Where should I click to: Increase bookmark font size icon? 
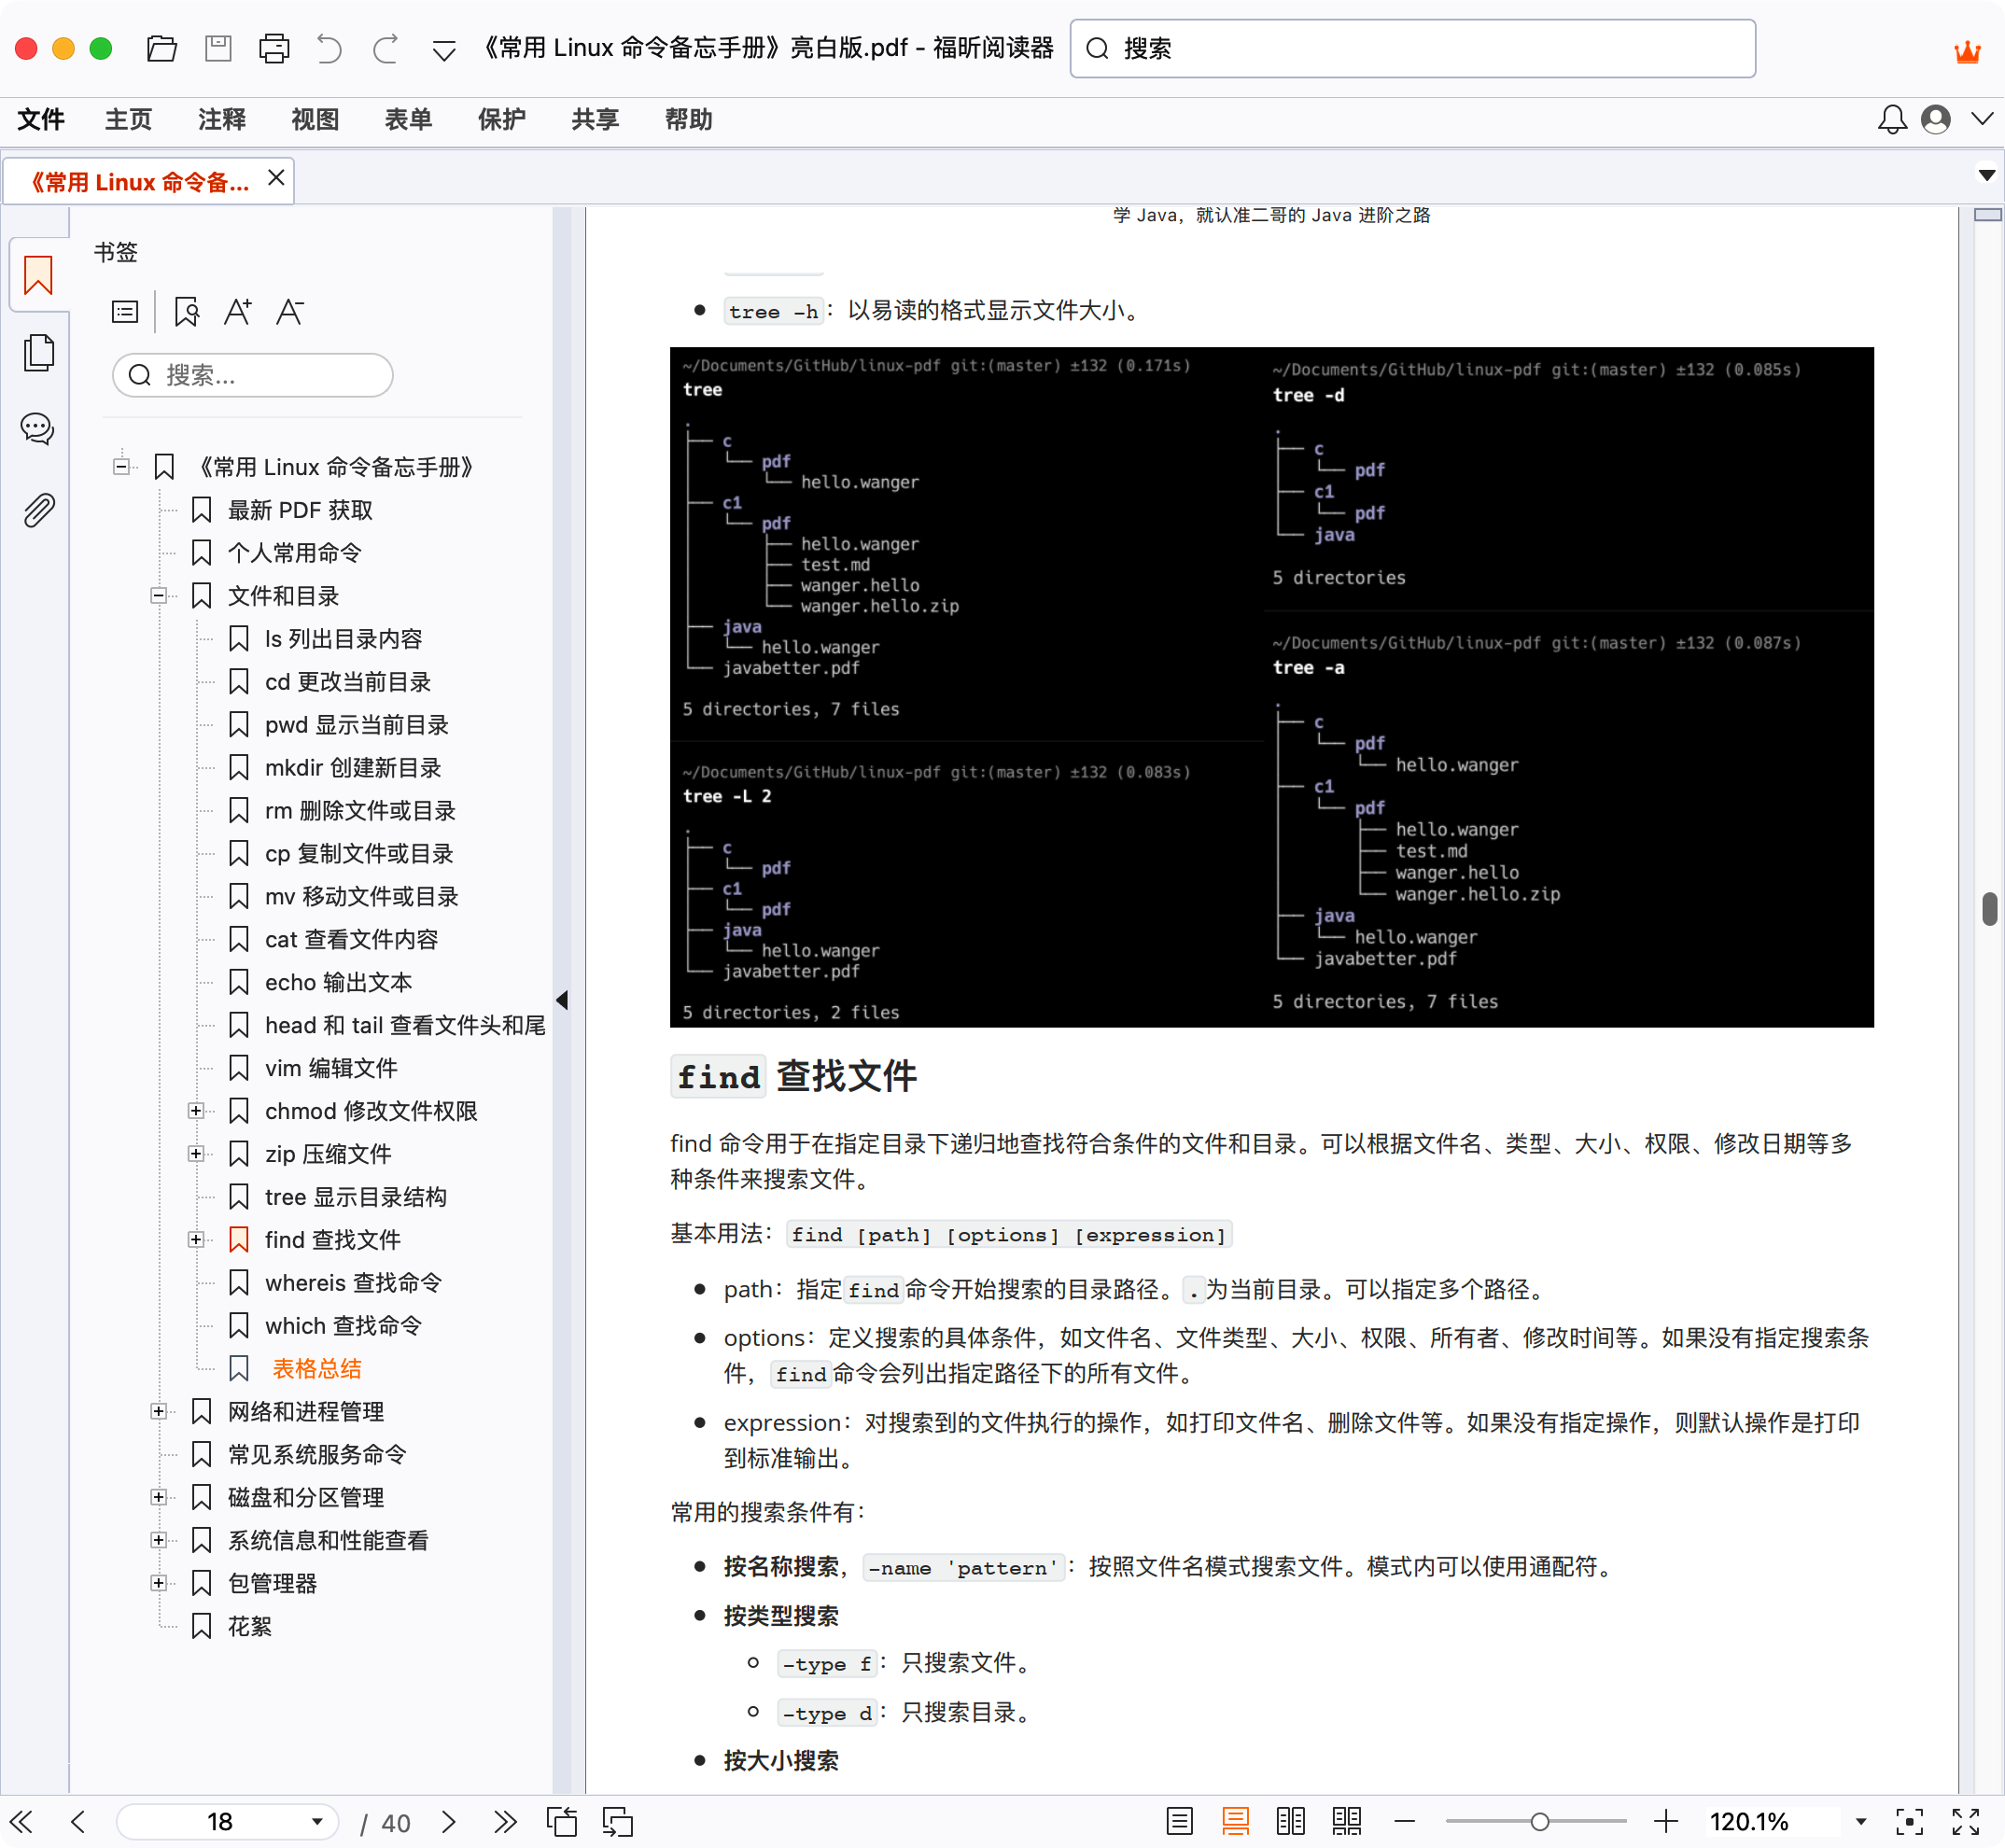(x=237, y=312)
